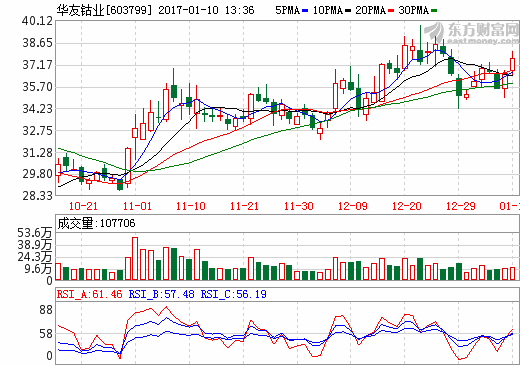520x365 pixels.
Task: Click the 5PMA legend label
Action: [x=288, y=10]
